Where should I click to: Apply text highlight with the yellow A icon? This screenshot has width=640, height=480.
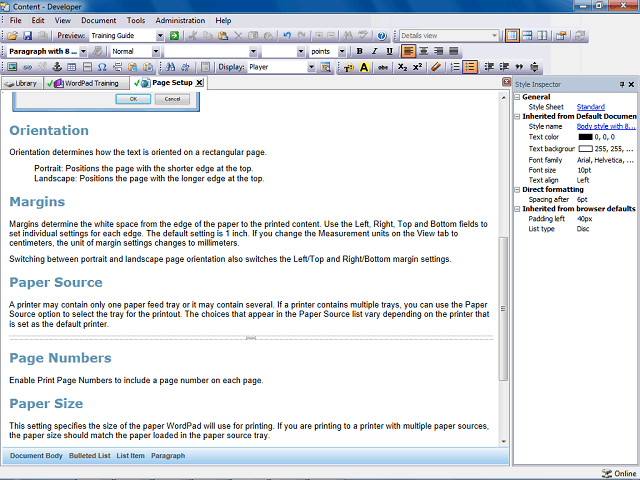click(364, 67)
